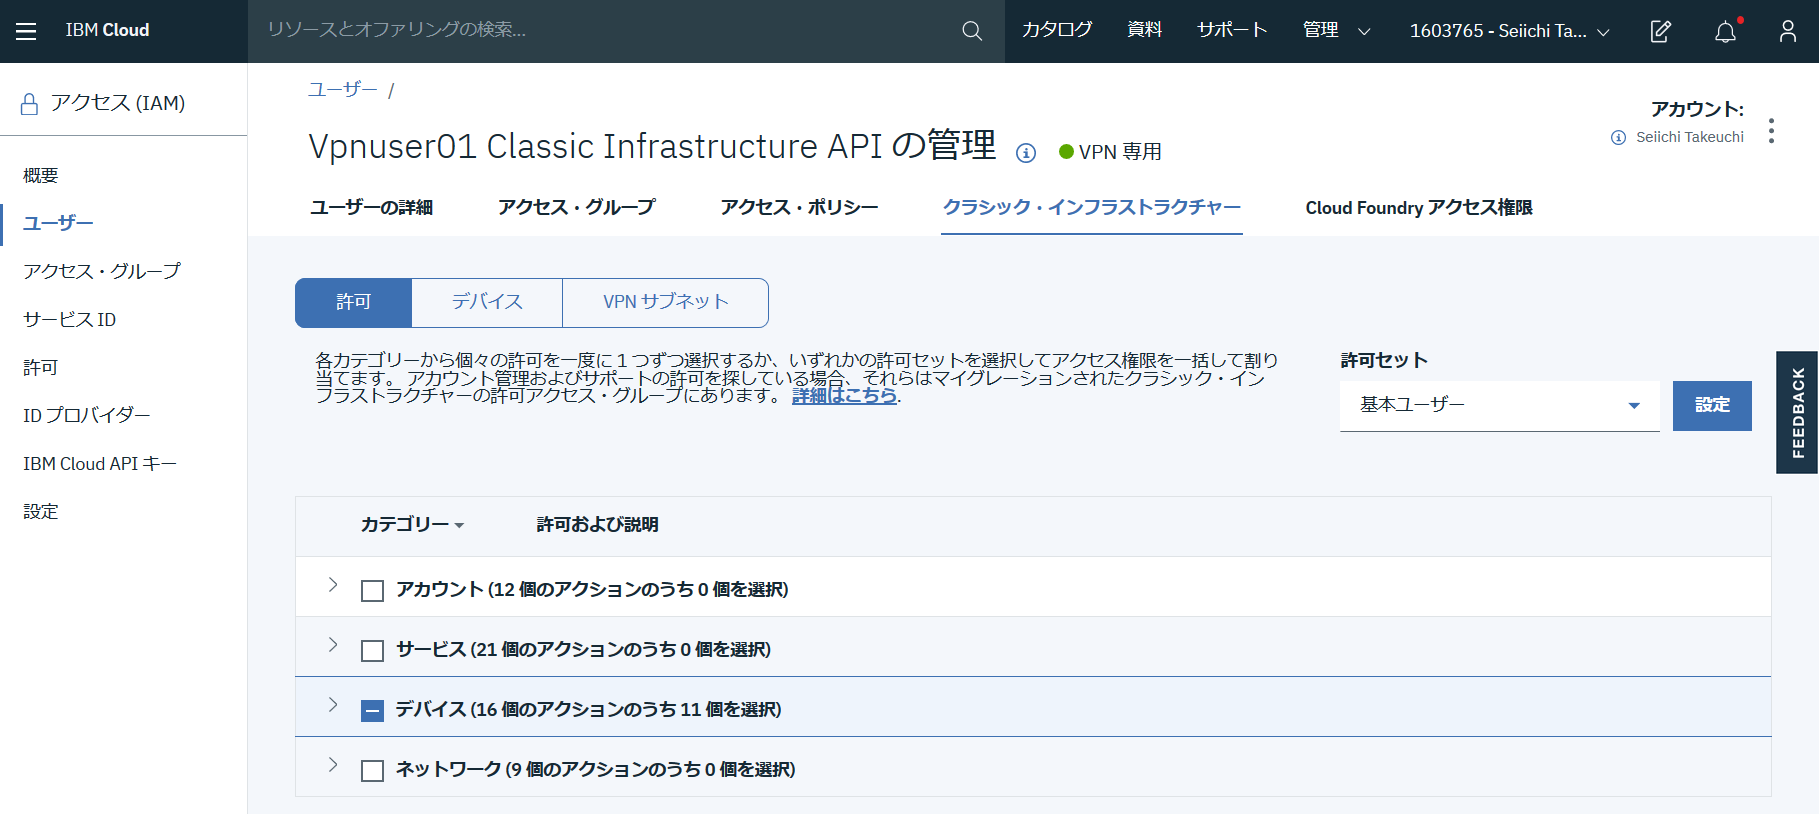Expand the デバイス permissions row
Screen dimensions: 1819x814
333,705
